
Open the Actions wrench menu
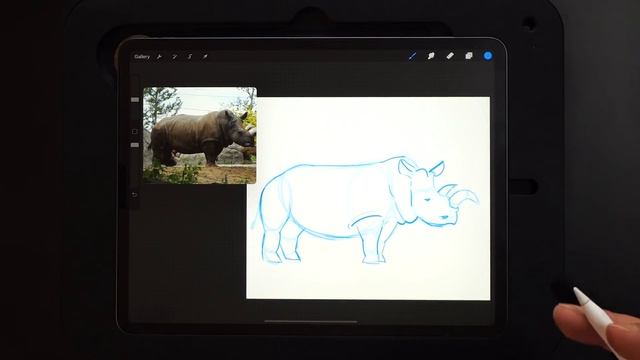click(159, 57)
